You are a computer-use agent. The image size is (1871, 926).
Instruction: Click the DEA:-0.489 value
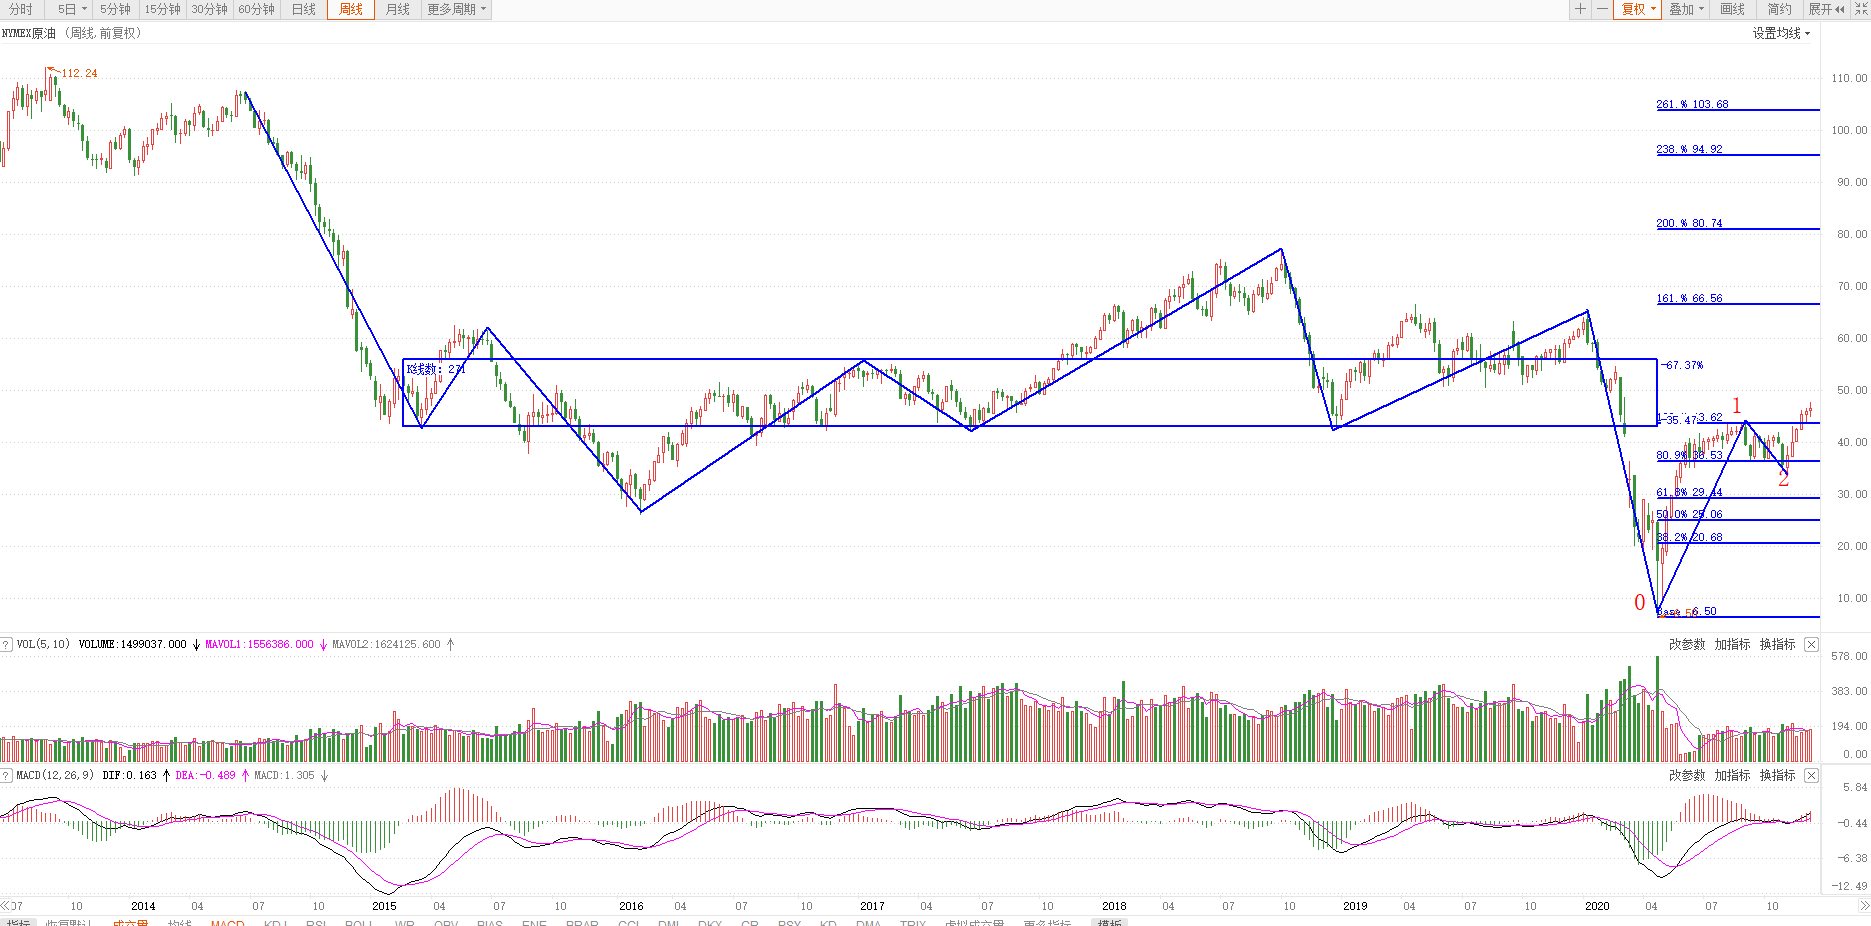click(206, 776)
